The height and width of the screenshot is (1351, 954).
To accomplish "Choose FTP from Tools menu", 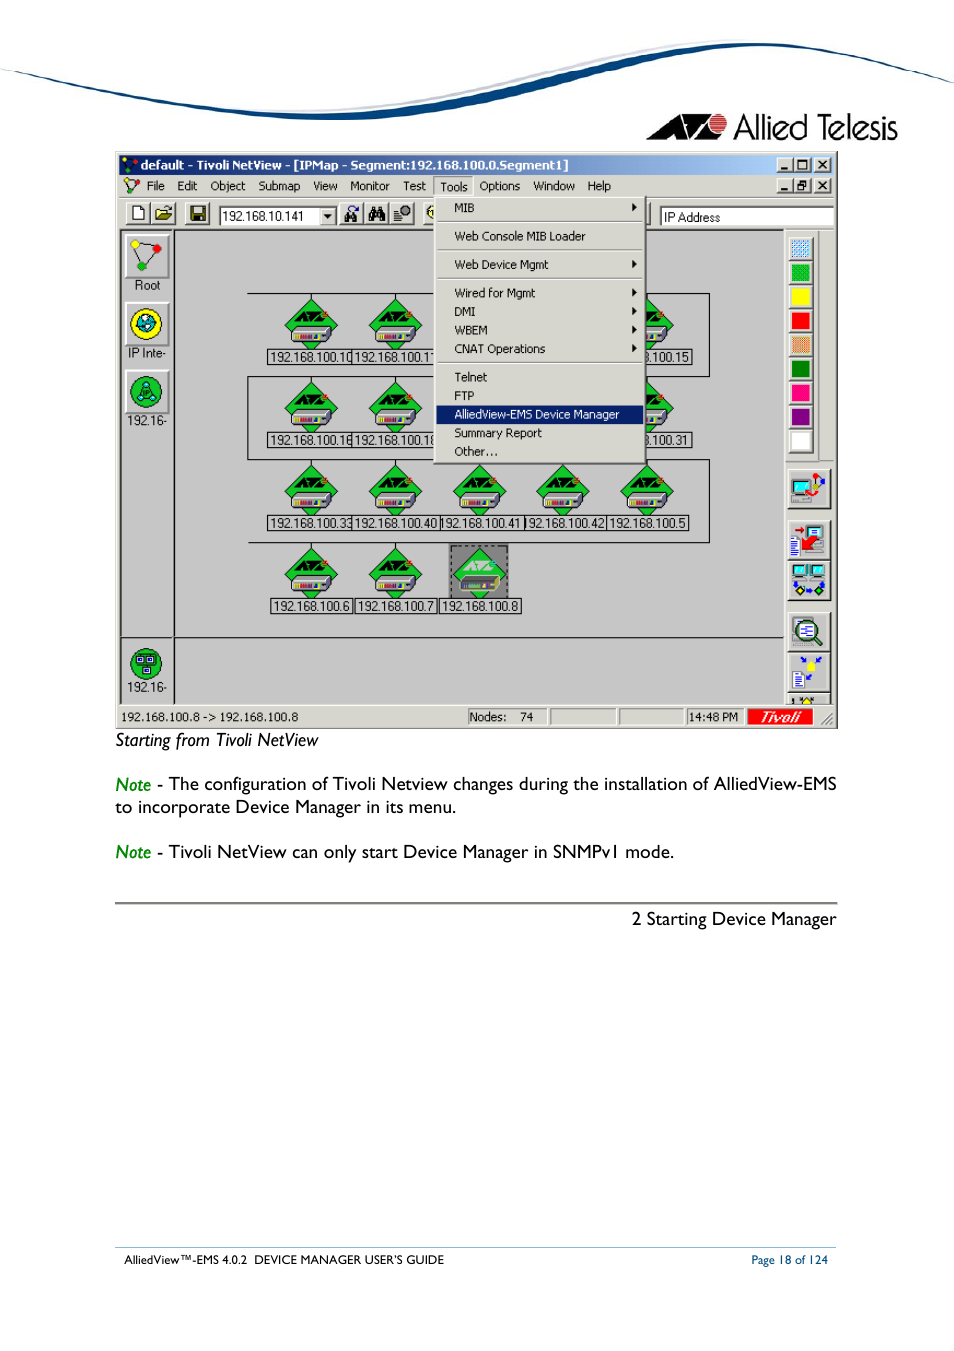I will click(540, 396).
